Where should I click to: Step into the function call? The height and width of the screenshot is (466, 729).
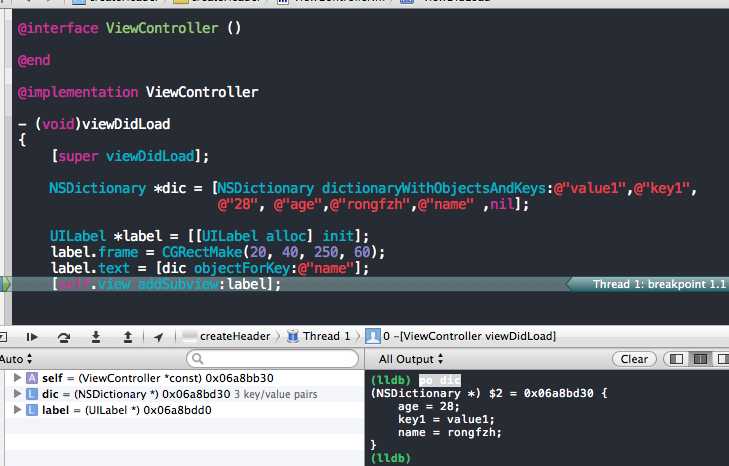[96, 336]
